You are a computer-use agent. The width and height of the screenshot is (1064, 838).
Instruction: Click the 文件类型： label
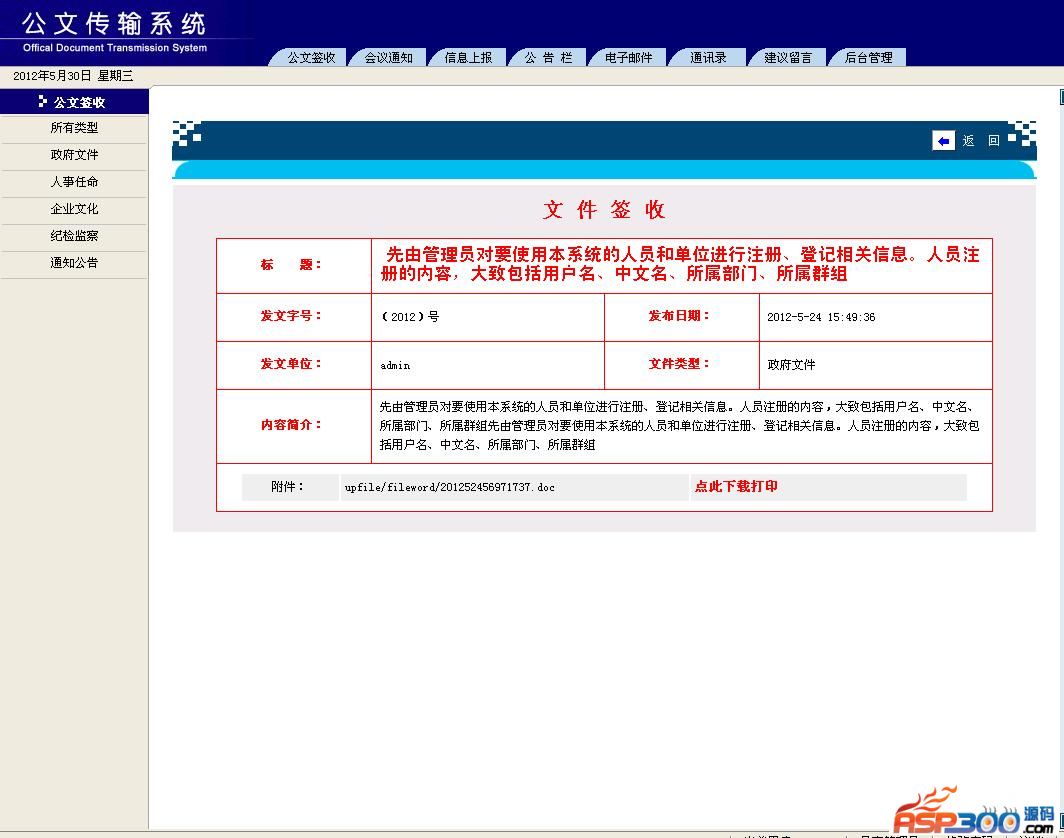click(679, 364)
